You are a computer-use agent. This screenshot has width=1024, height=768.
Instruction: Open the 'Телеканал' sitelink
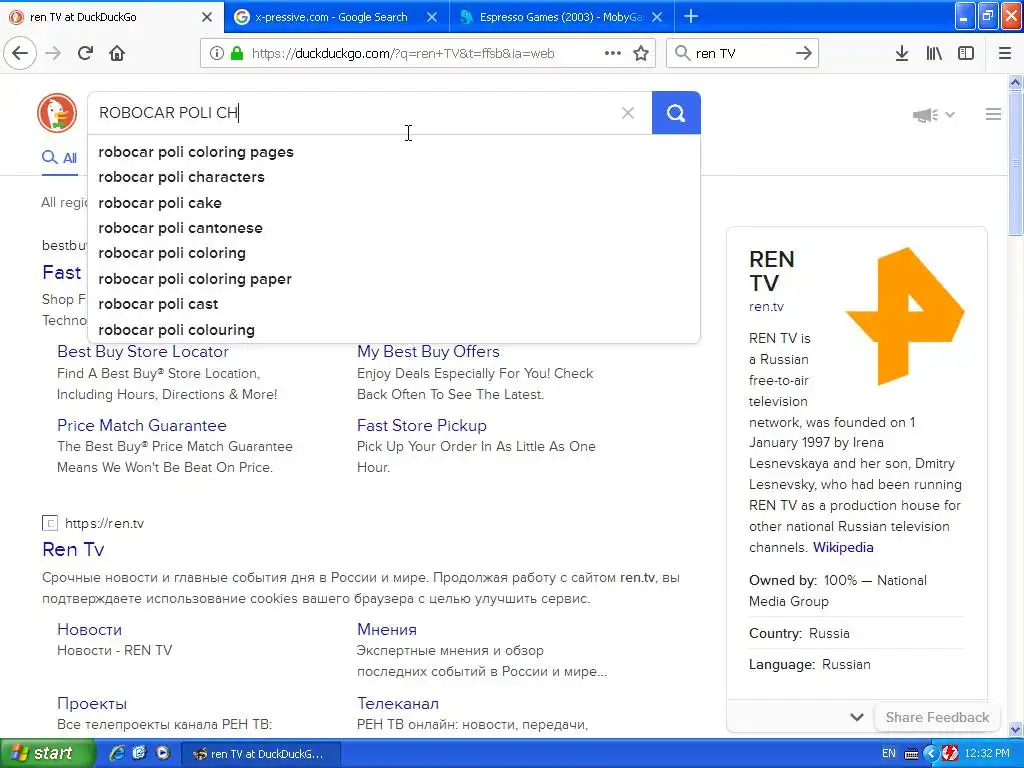pos(398,703)
